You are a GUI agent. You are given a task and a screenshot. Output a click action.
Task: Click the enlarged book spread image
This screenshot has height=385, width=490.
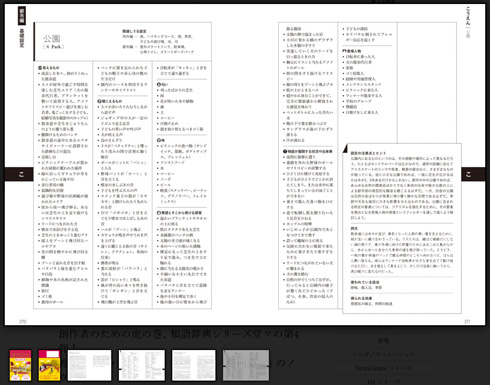pyautogui.click(x=245, y=165)
